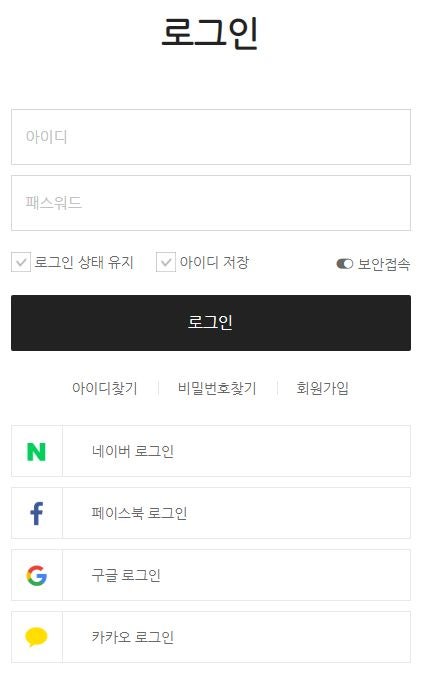Select the 카카오 로그인 text button
Viewport: 427px width, 675px height.
point(236,637)
